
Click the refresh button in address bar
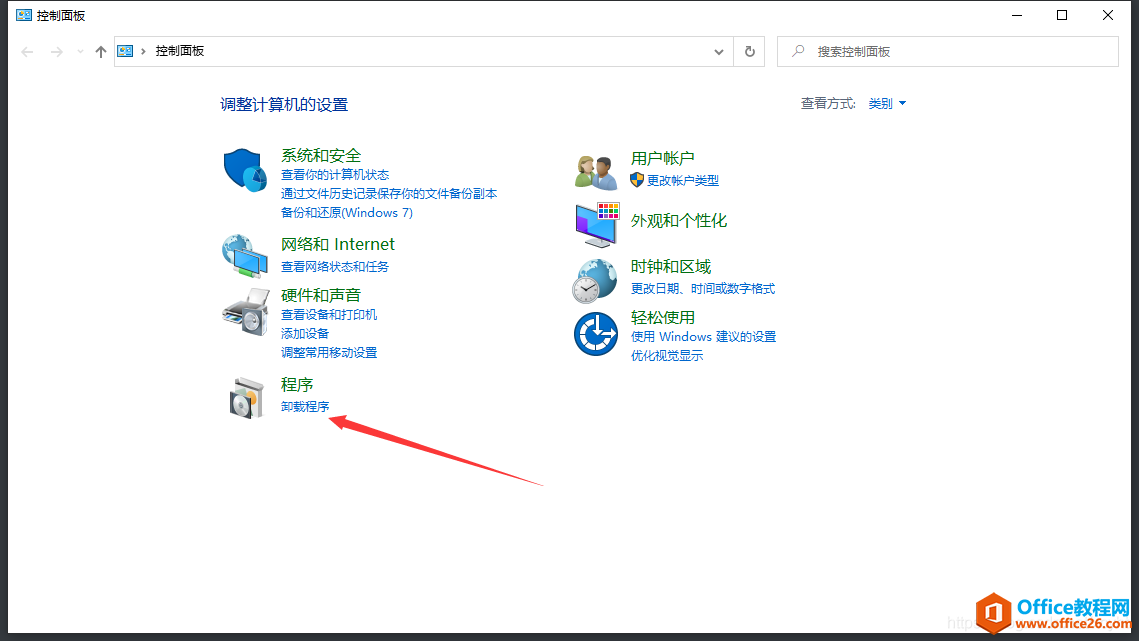[750, 52]
